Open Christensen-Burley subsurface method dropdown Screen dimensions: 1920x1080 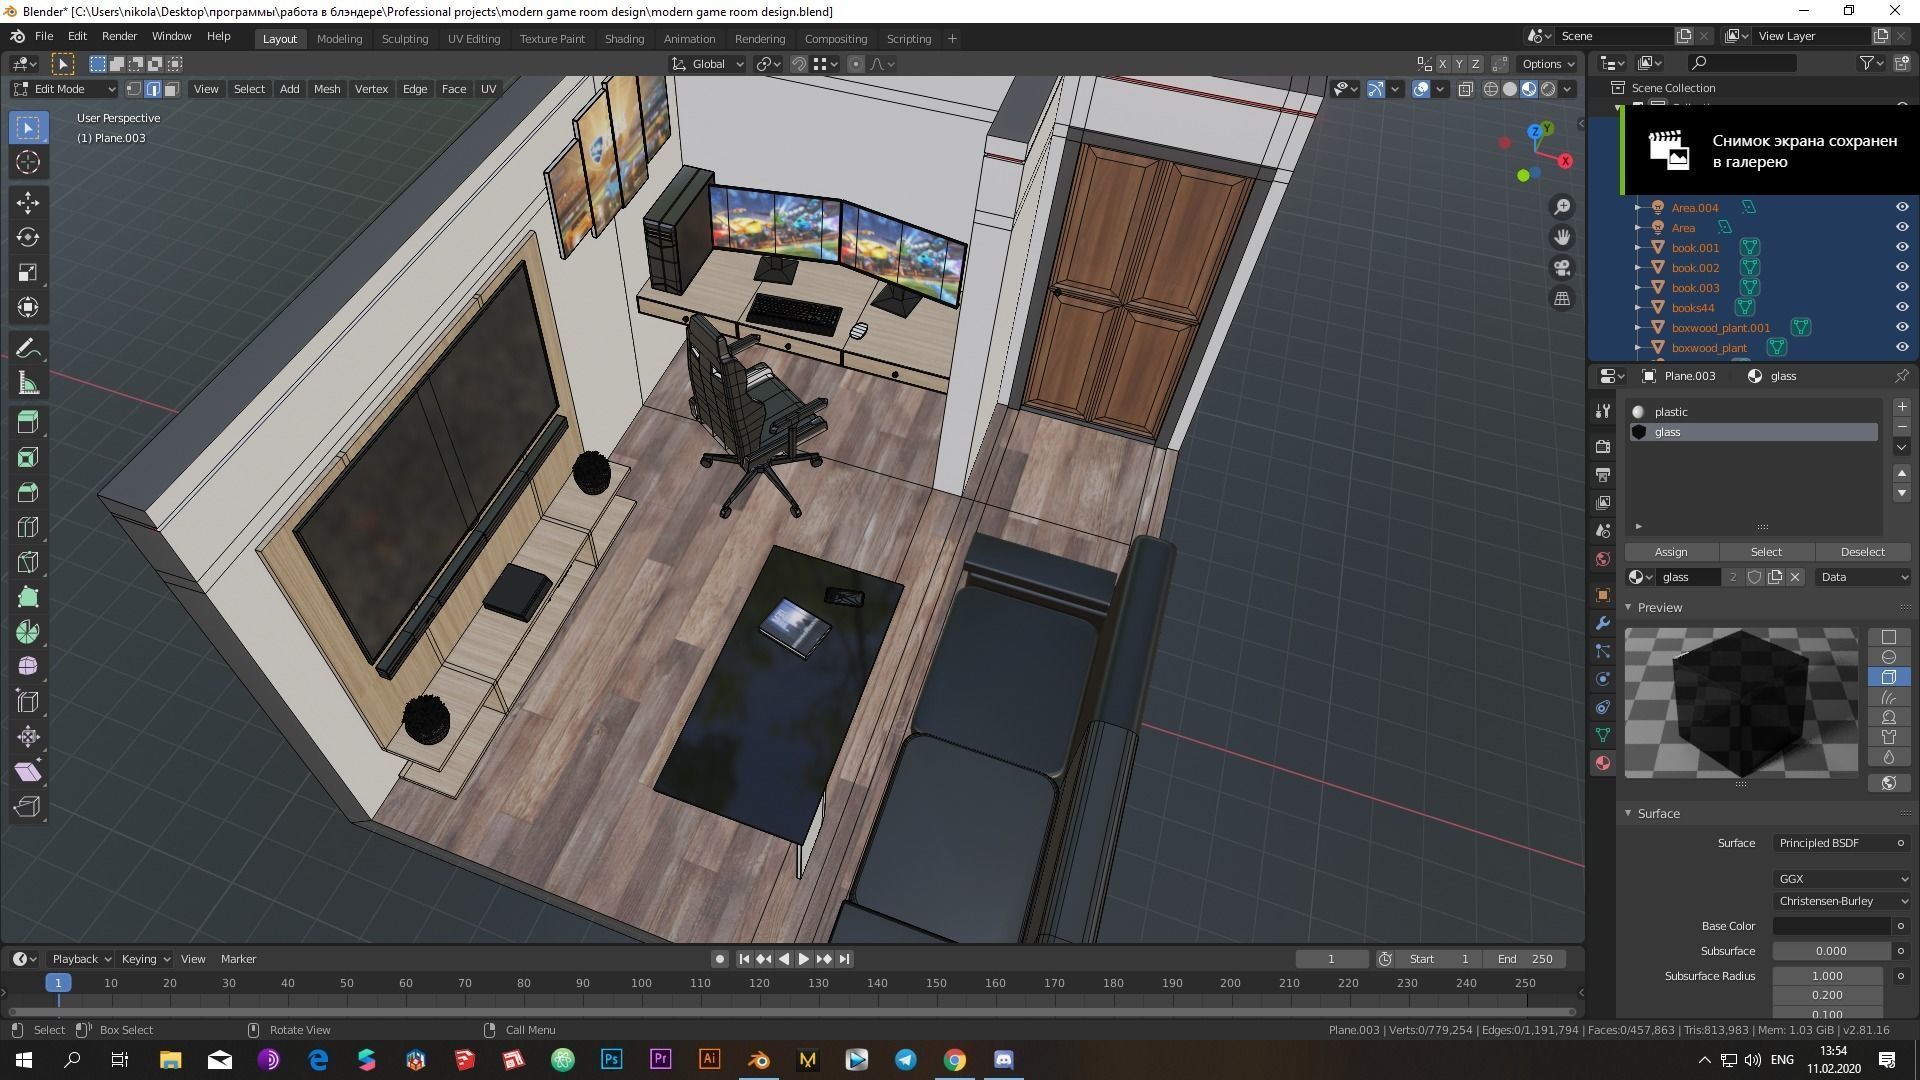1843,901
